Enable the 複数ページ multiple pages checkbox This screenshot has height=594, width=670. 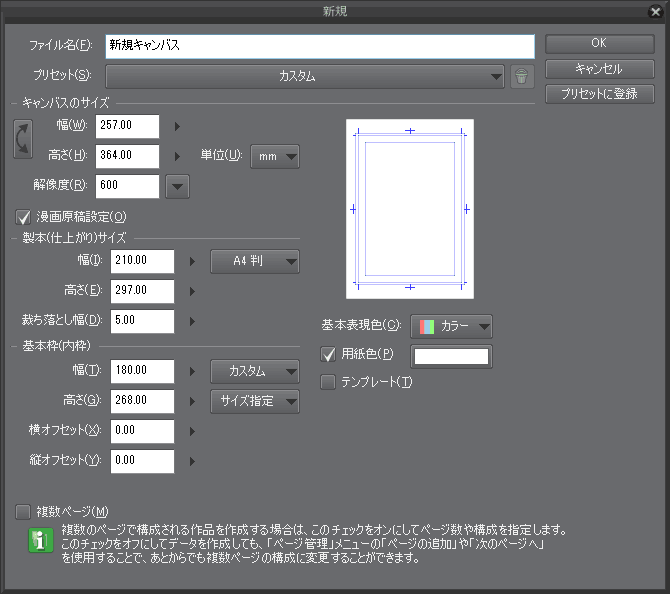tap(24, 512)
